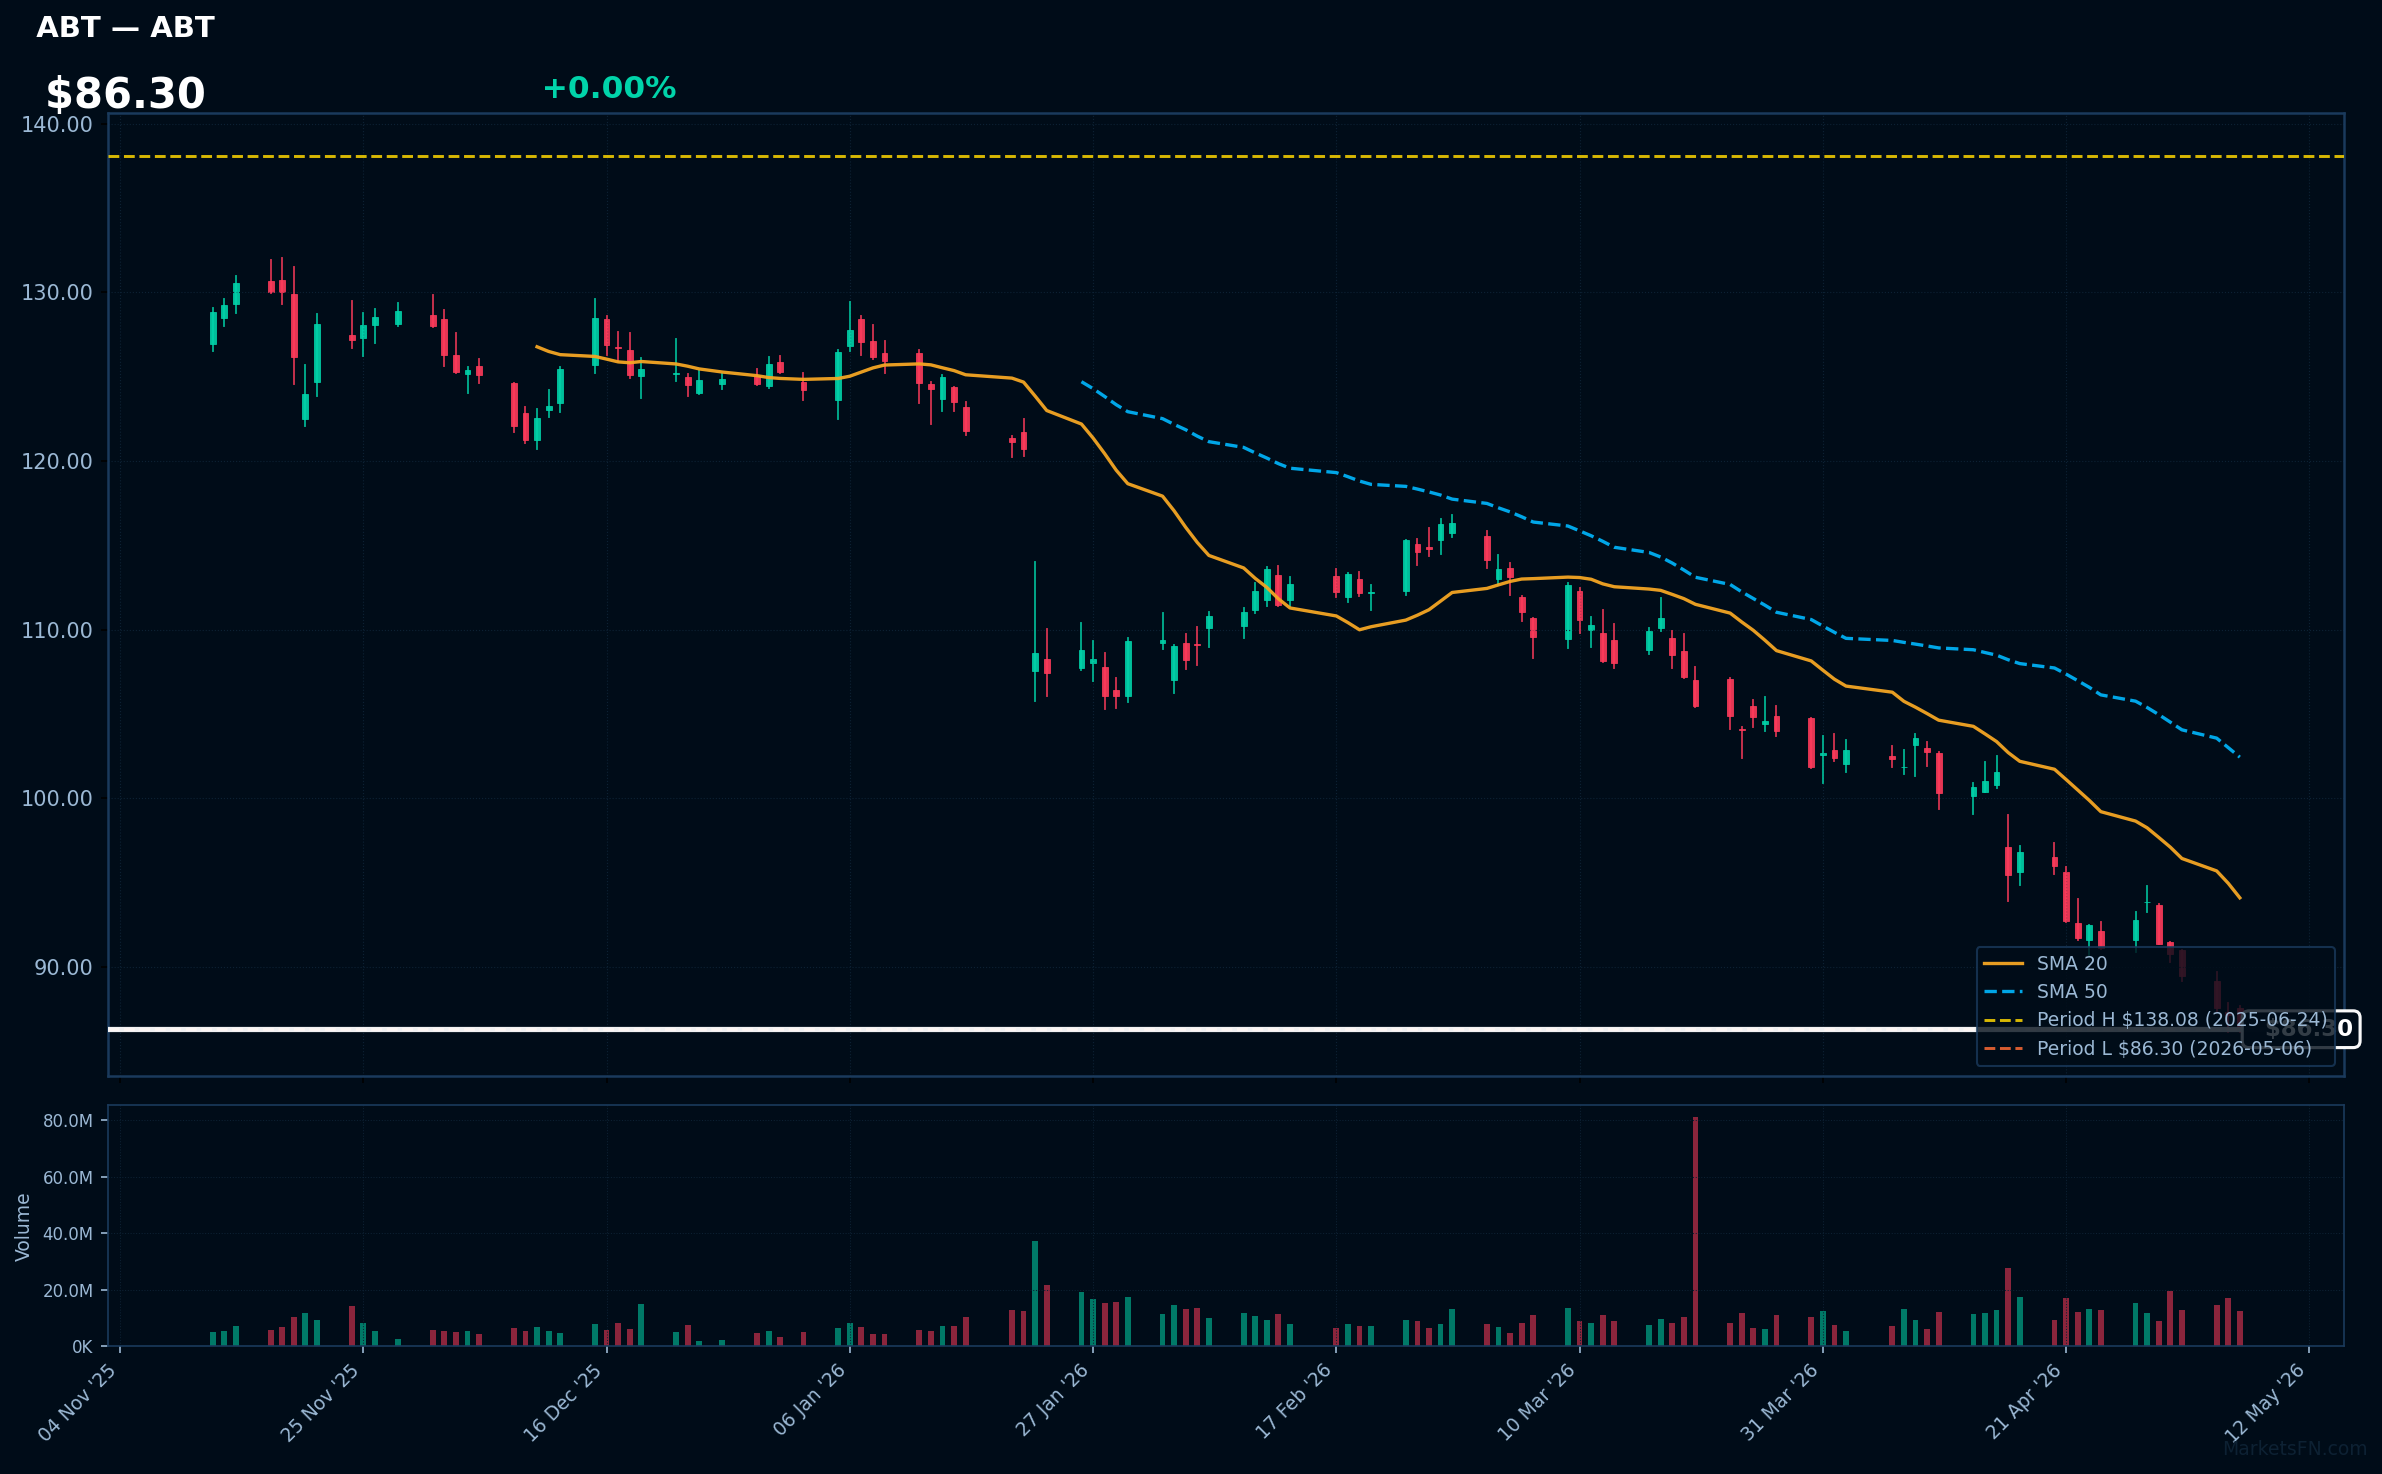Viewport: 2382px width, 1474px height.
Task: Click the 17 Feb '26 date label
Action: tap(1293, 1401)
